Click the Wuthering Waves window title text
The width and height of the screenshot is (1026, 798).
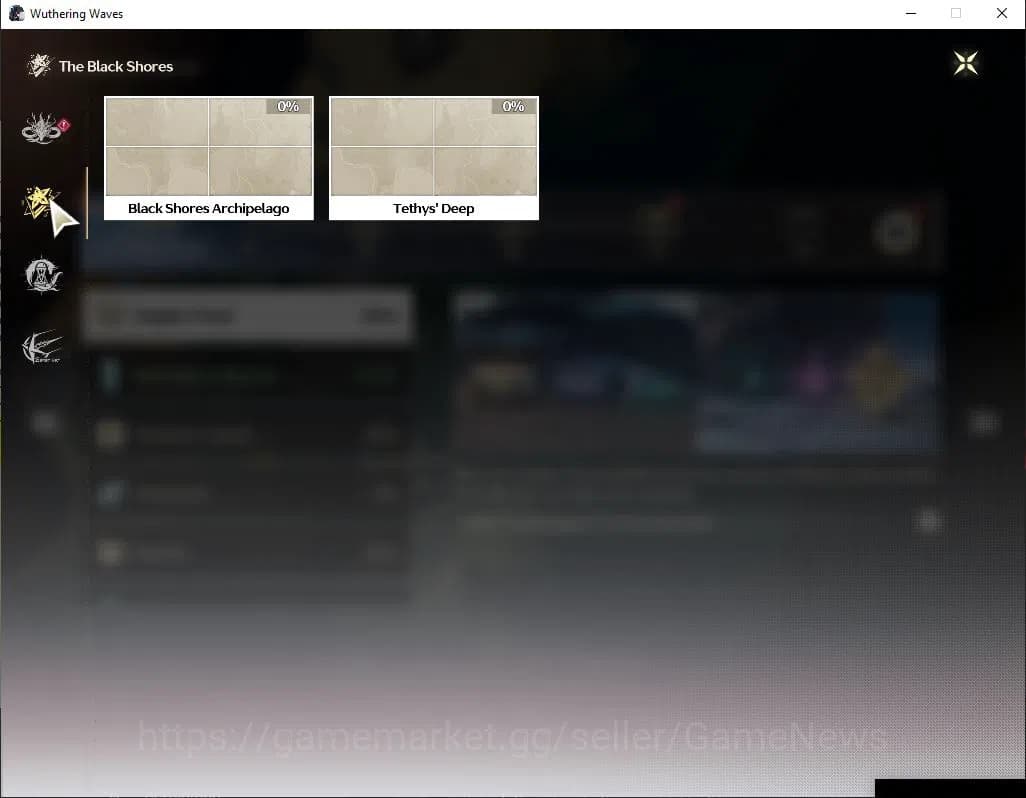pyautogui.click(x=77, y=14)
